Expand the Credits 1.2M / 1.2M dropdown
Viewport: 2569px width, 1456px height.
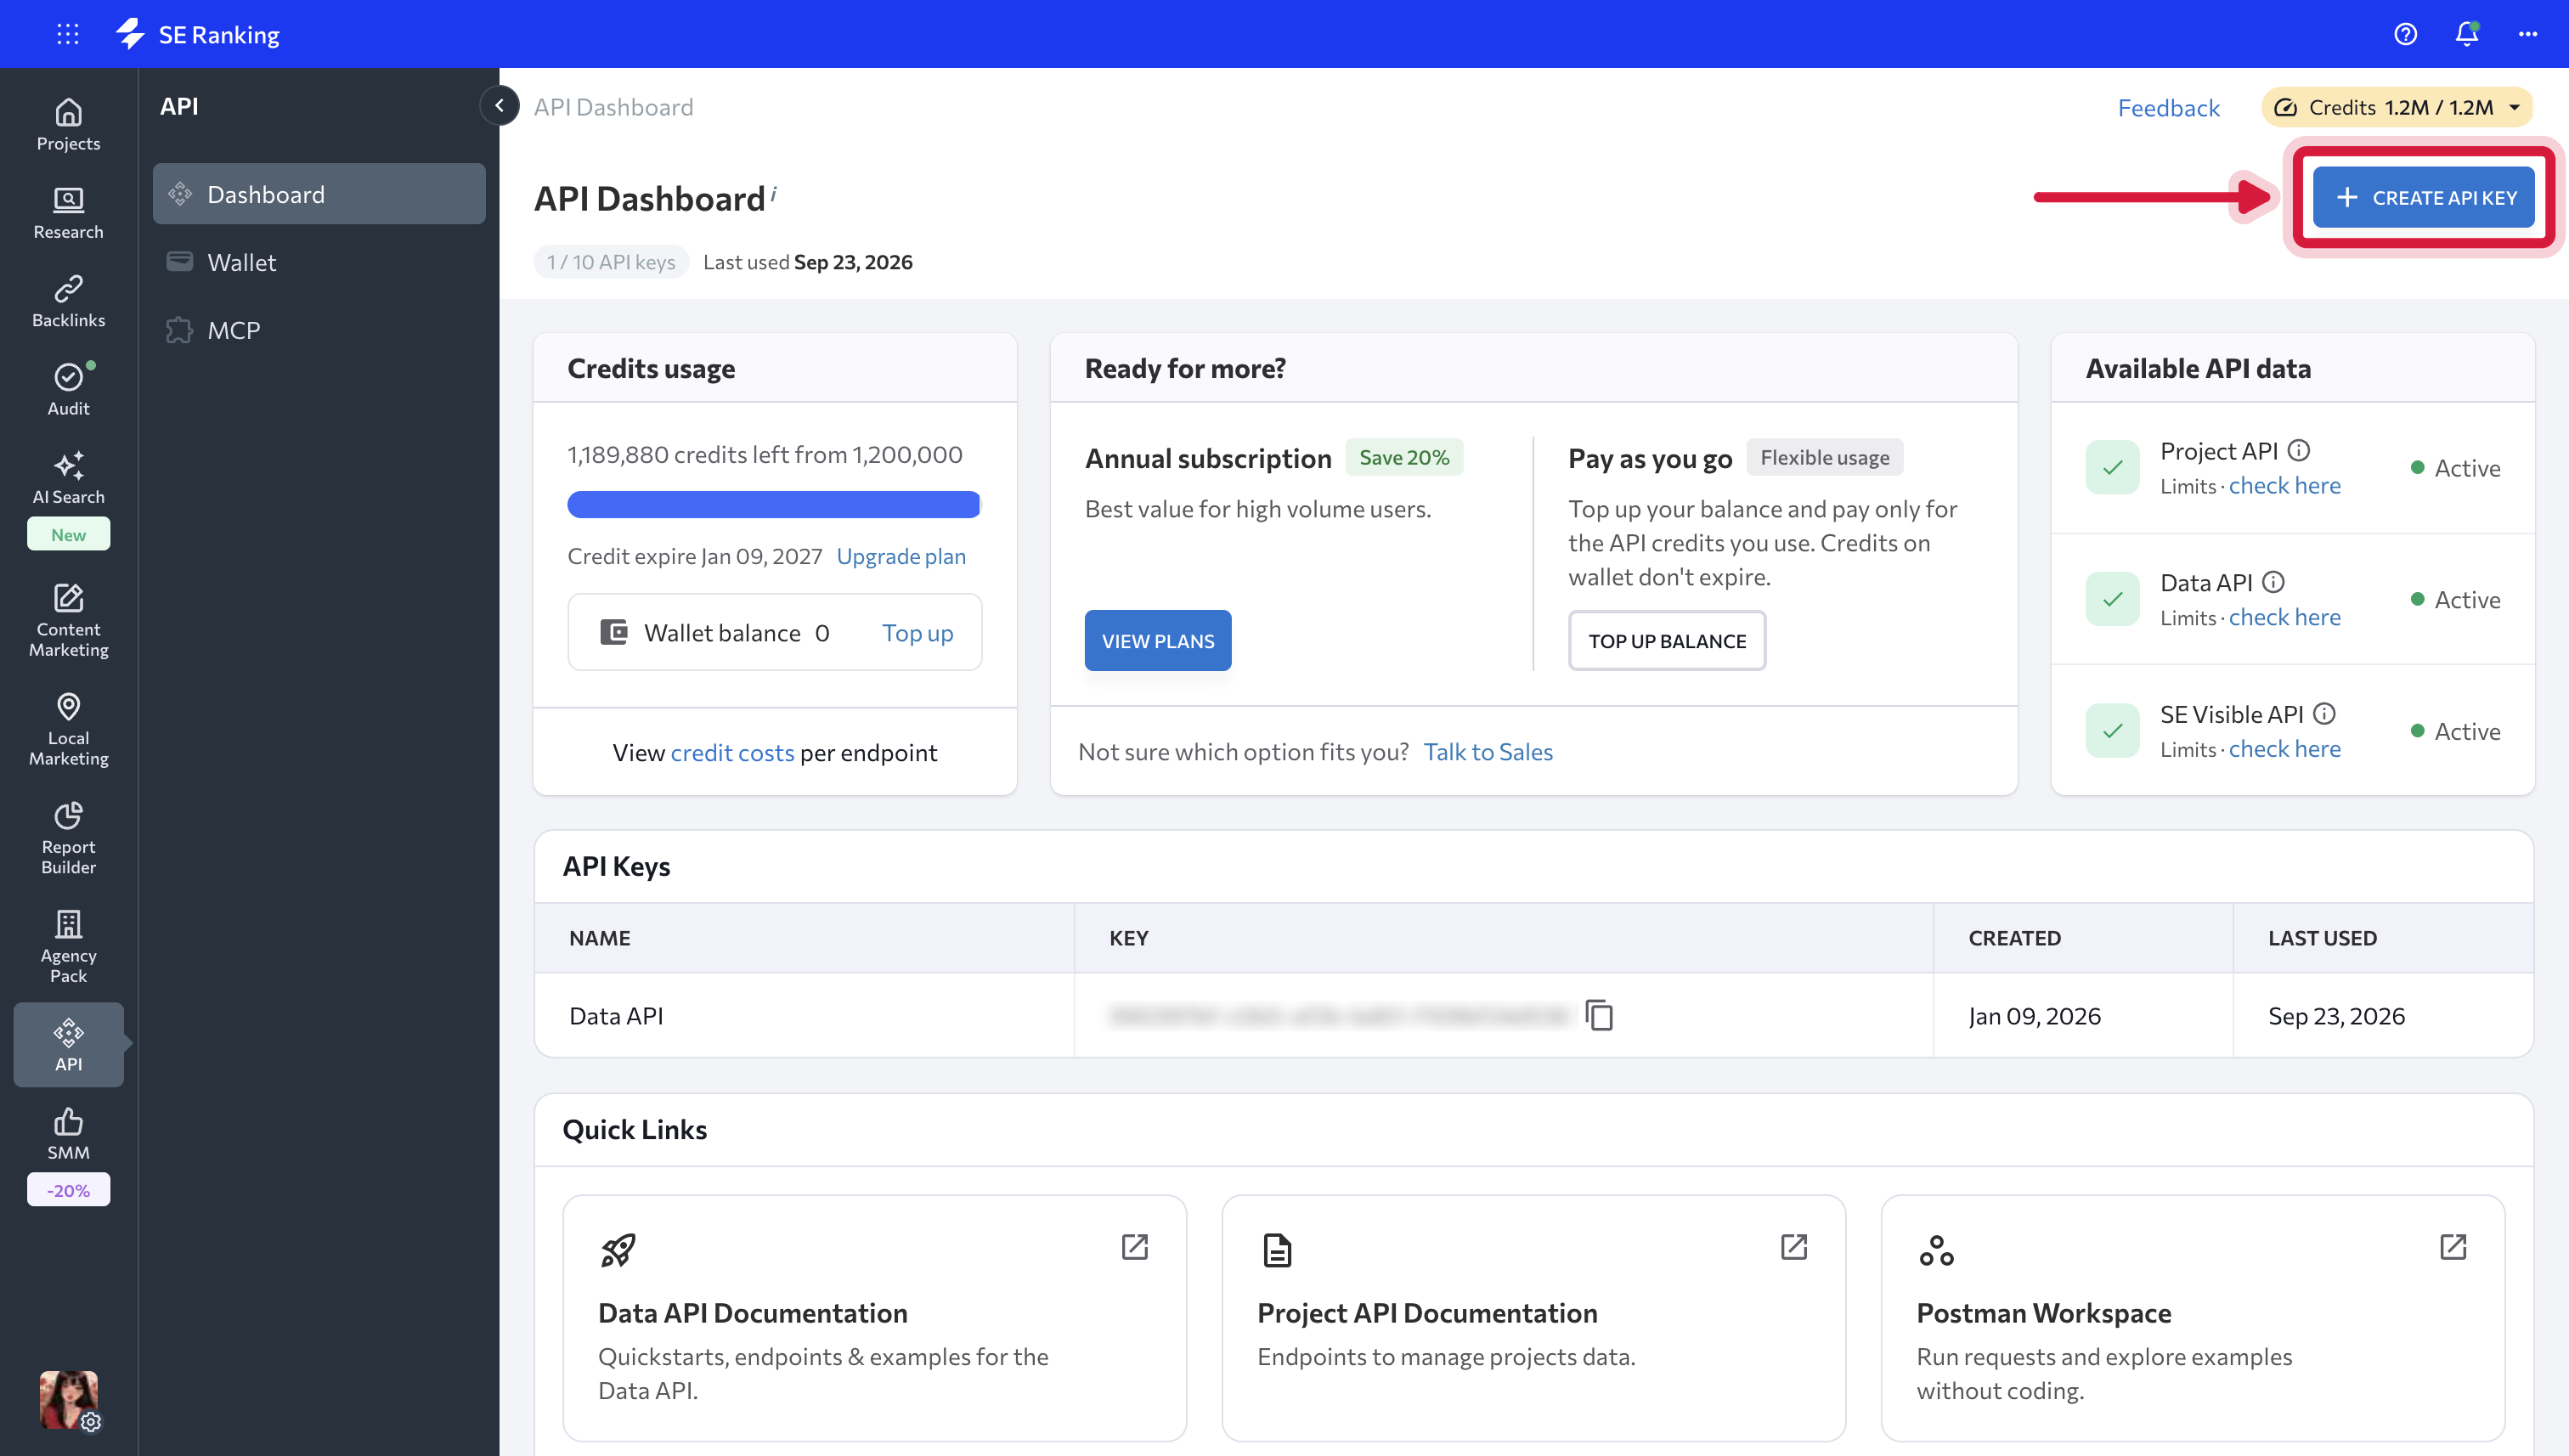(2396, 107)
